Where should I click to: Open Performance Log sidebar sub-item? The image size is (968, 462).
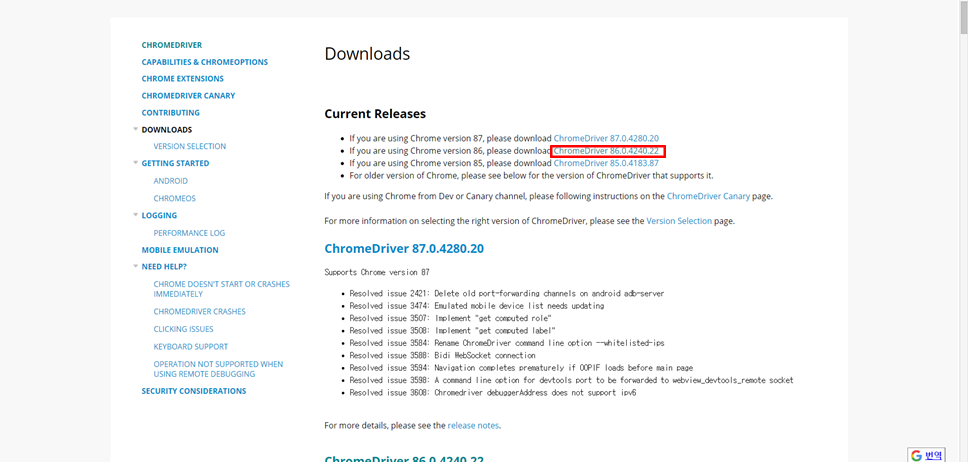click(189, 233)
